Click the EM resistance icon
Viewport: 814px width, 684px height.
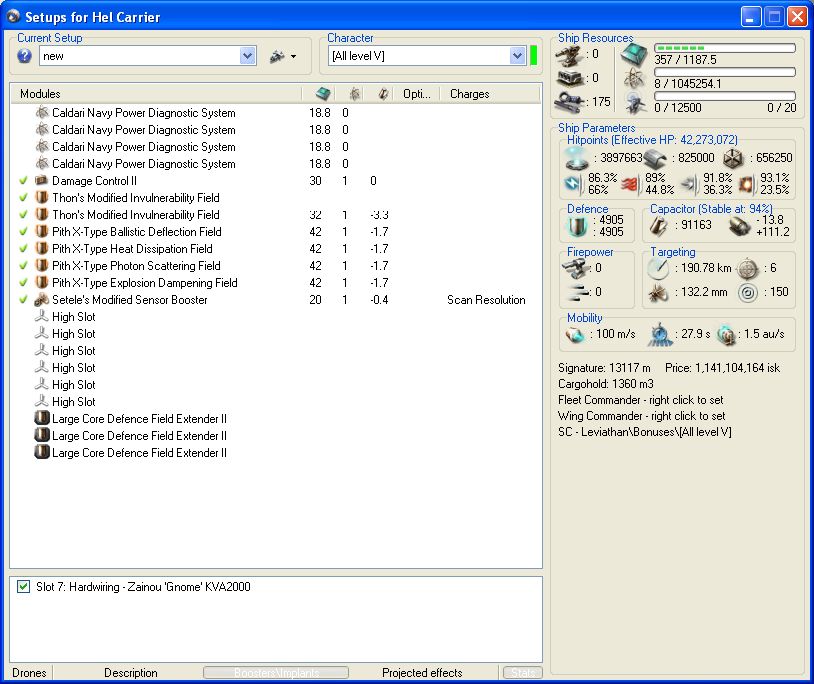coord(573,184)
